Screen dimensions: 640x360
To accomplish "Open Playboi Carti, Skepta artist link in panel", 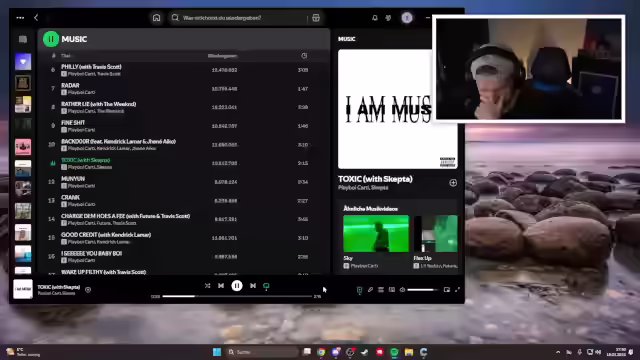I will 363,188.
